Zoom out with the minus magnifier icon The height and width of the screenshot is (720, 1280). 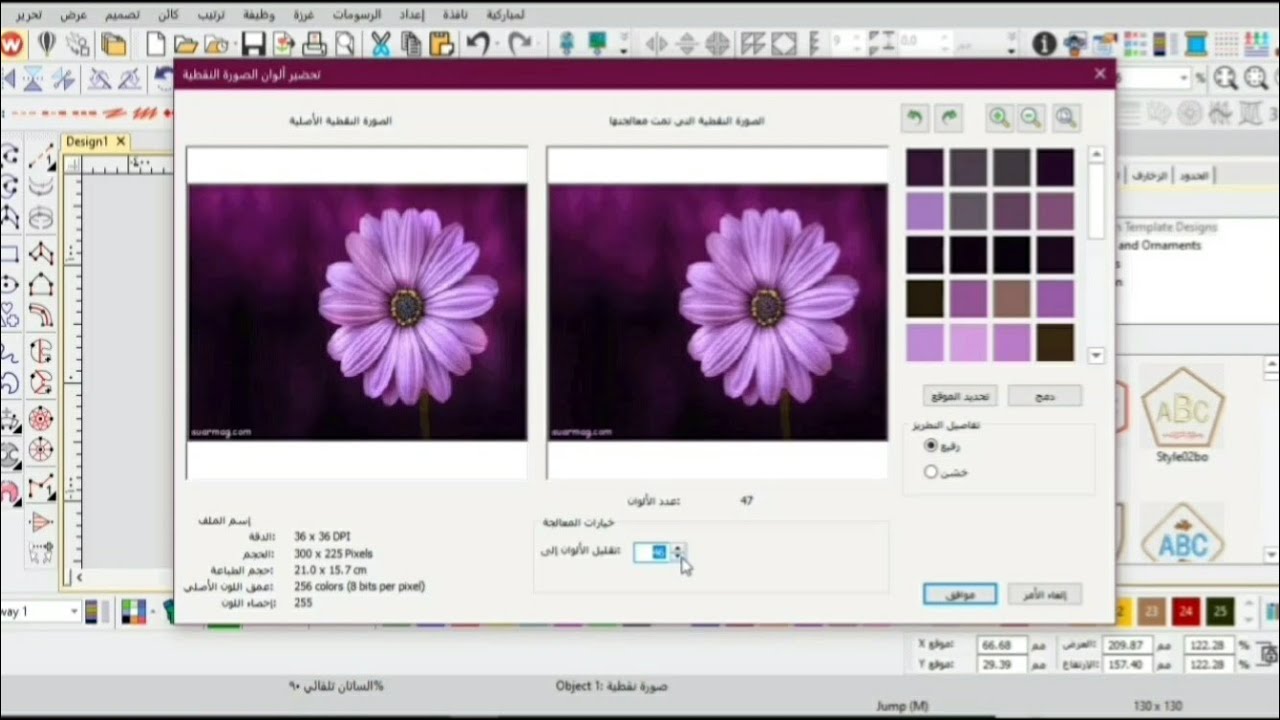(1031, 117)
